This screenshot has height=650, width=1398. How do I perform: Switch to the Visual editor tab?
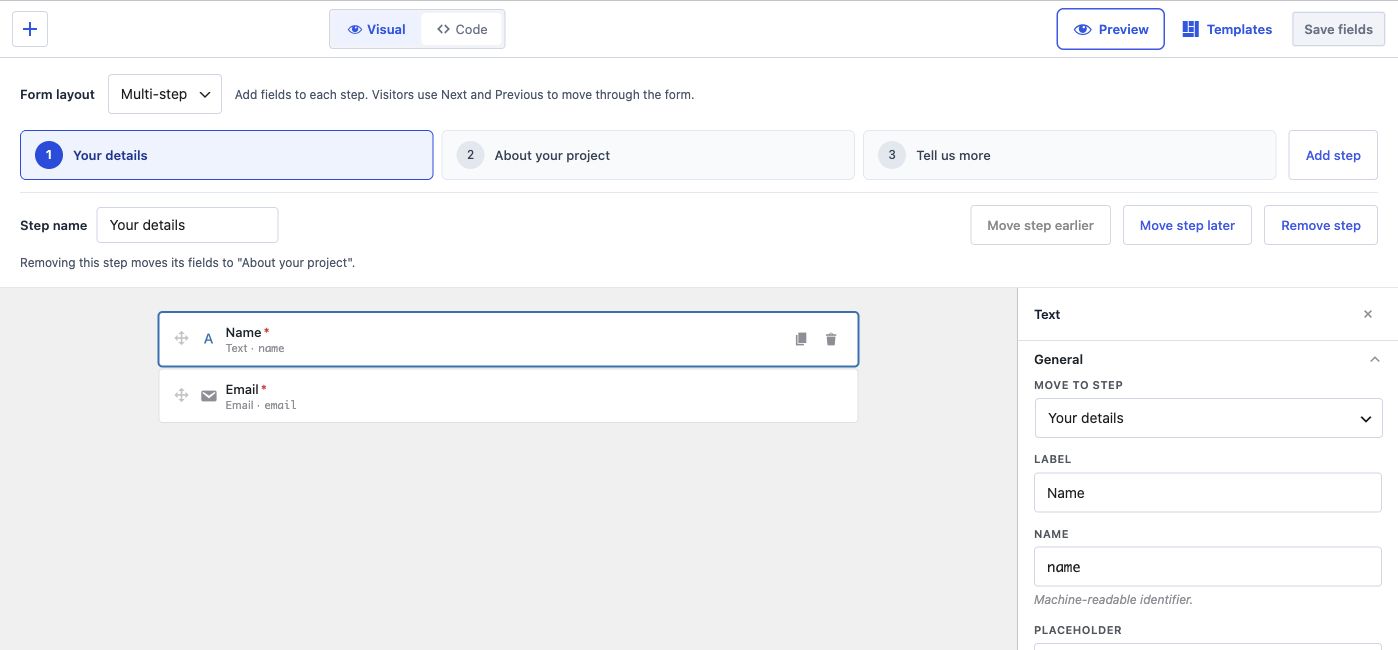tap(376, 29)
